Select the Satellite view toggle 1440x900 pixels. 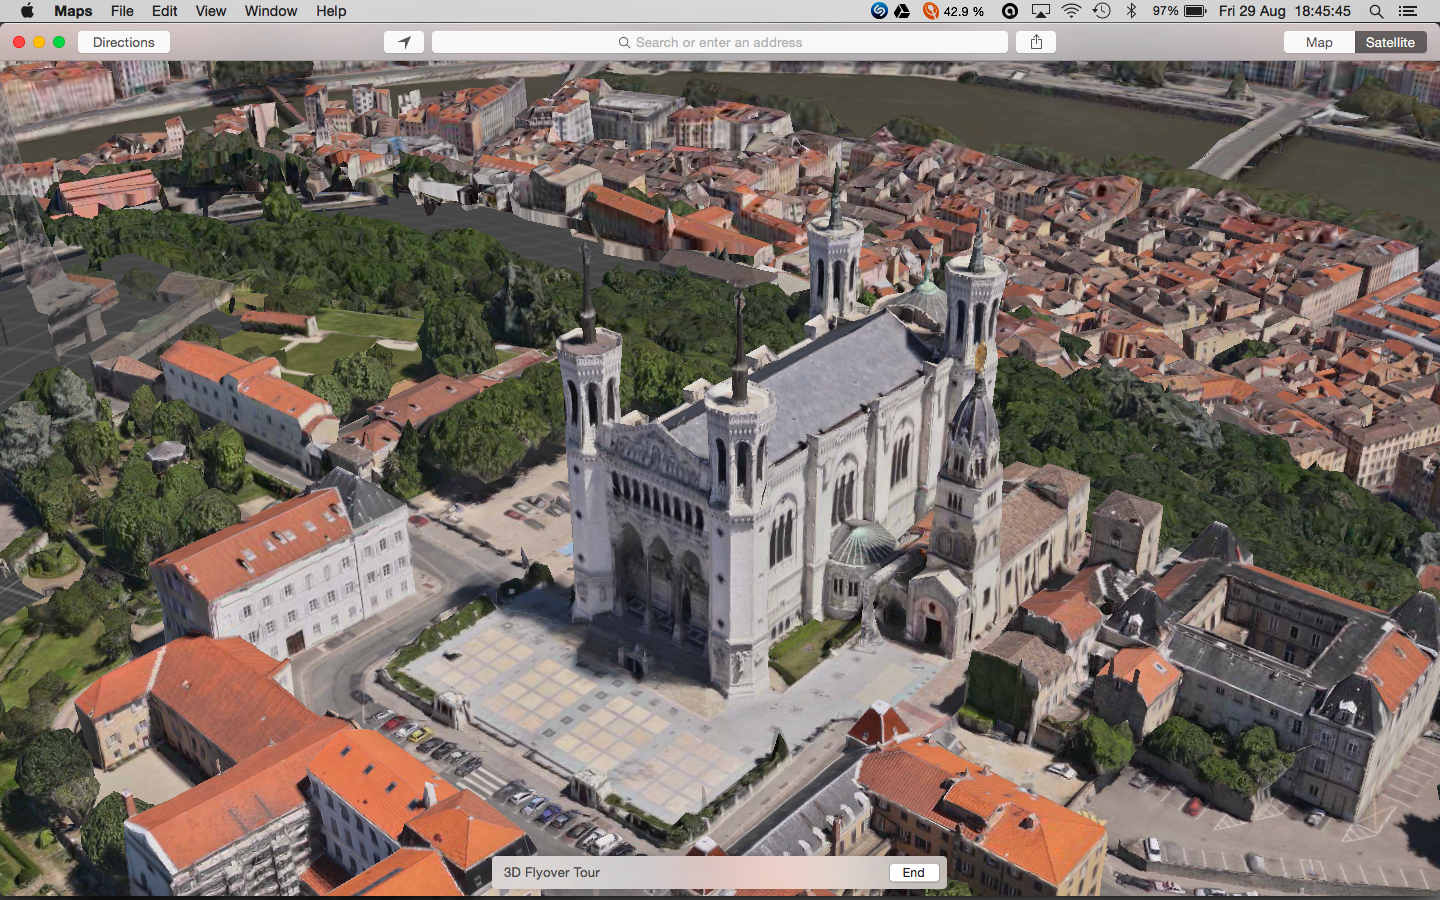click(1390, 42)
